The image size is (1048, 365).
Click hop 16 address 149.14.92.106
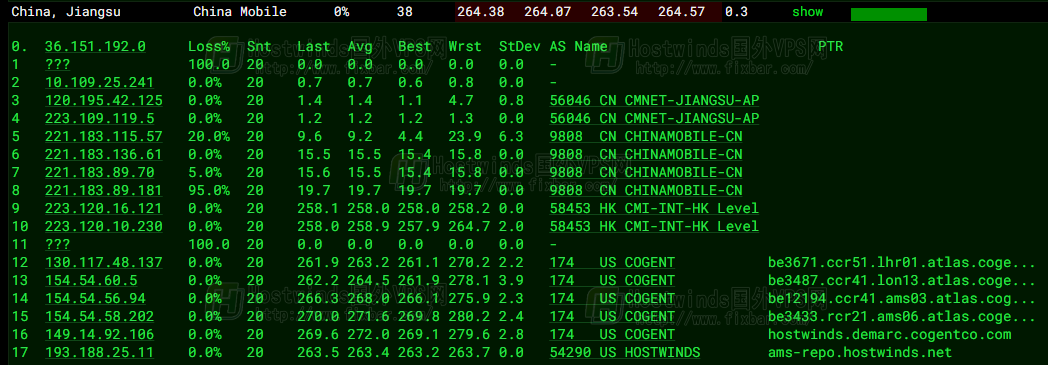pyautogui.click(x=99, y=334)
